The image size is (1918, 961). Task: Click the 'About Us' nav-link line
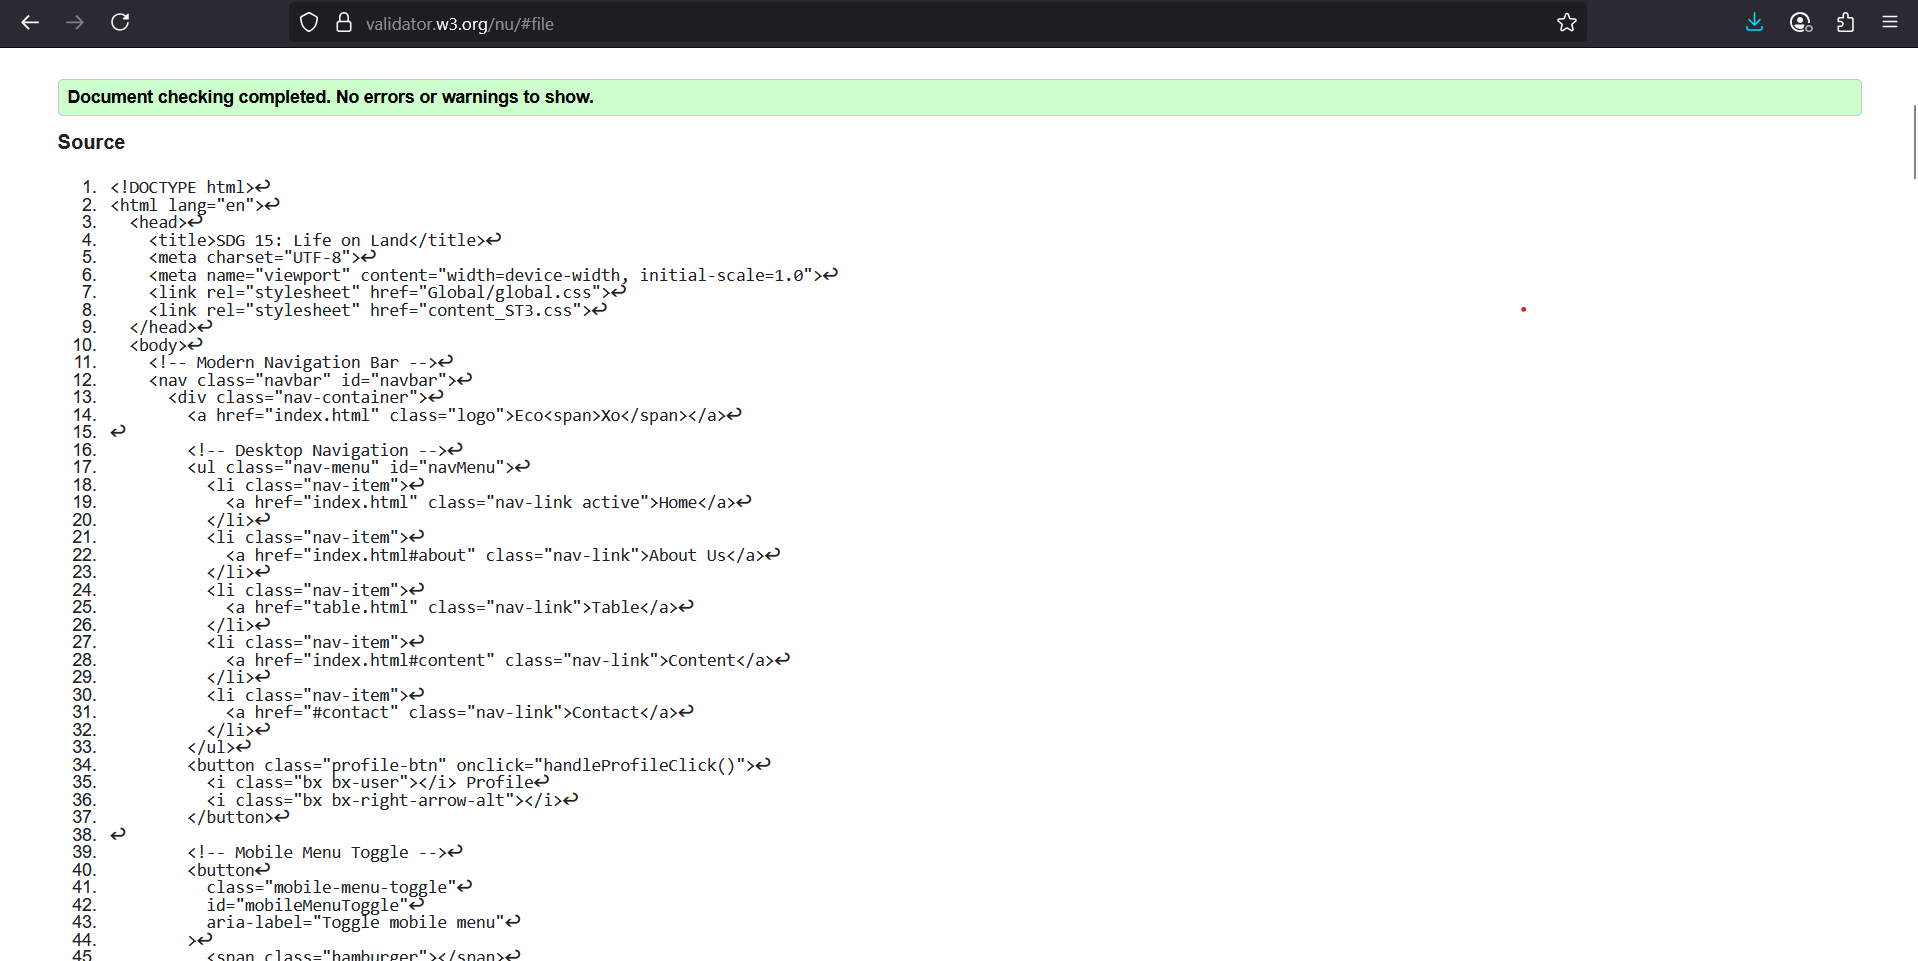(503, 555)
